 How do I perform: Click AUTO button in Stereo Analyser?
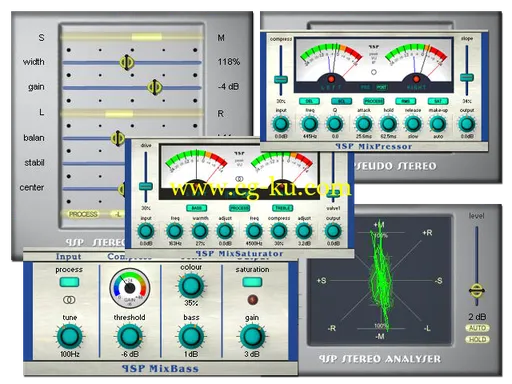pyautogui.click(x=477, y=328)
